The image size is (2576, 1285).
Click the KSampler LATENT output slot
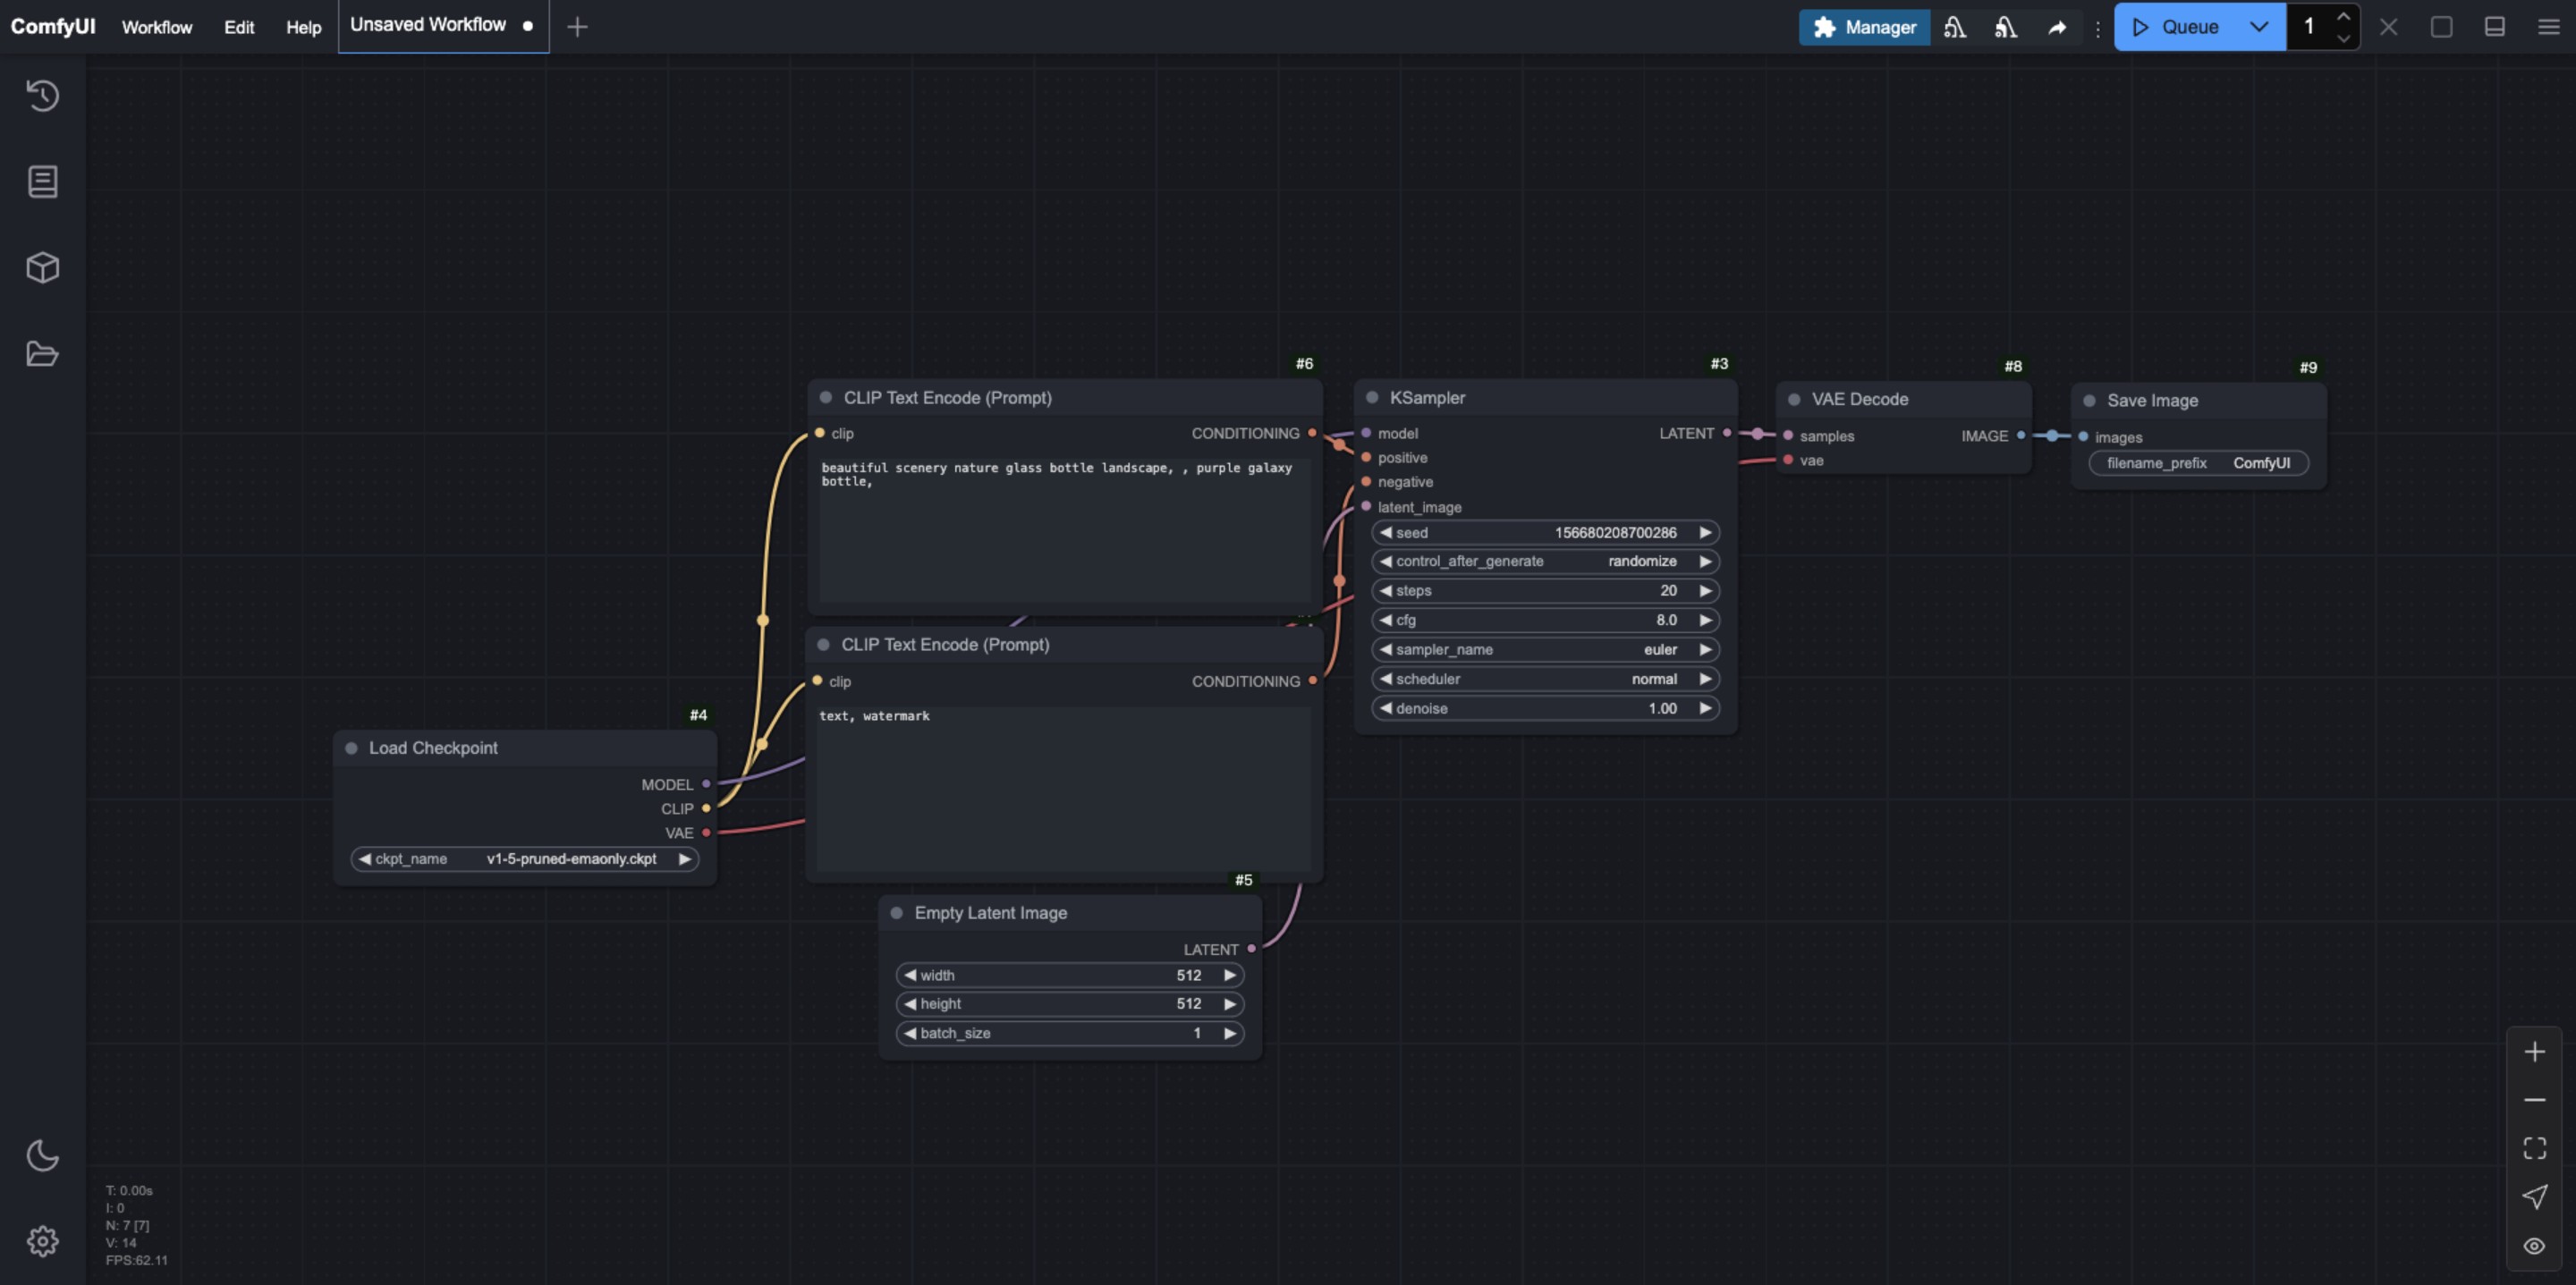[x=1727, y=433]
